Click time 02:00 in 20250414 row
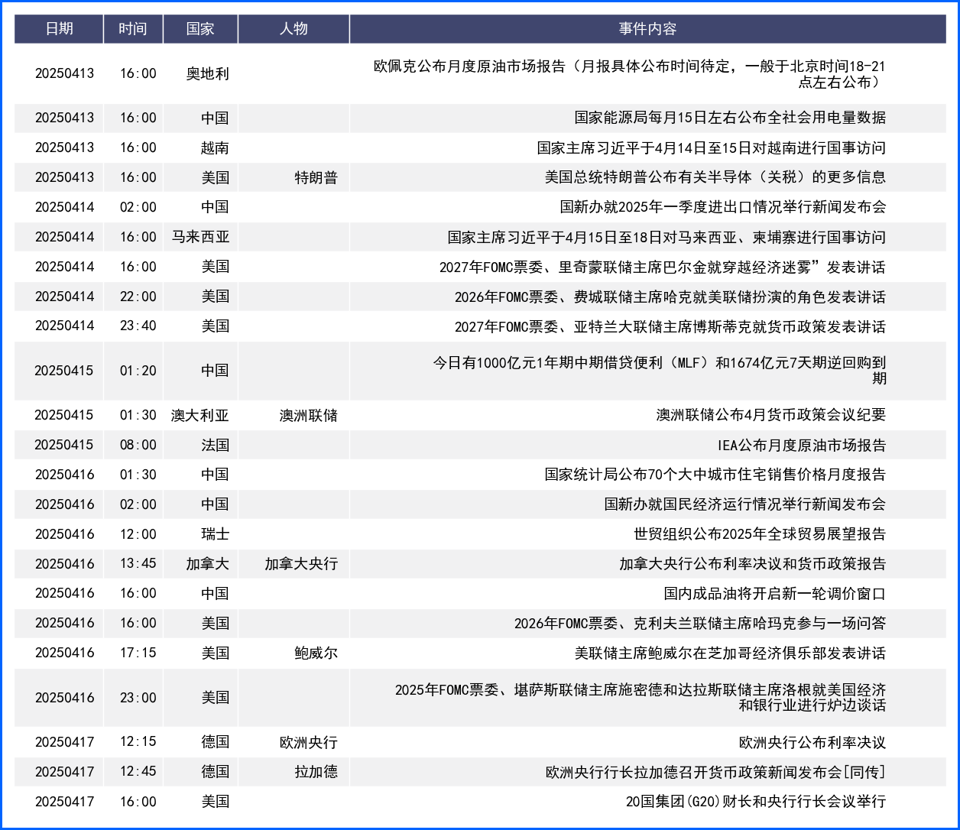The width and height of the screenshot is (960, 830). tap(138, 207)
